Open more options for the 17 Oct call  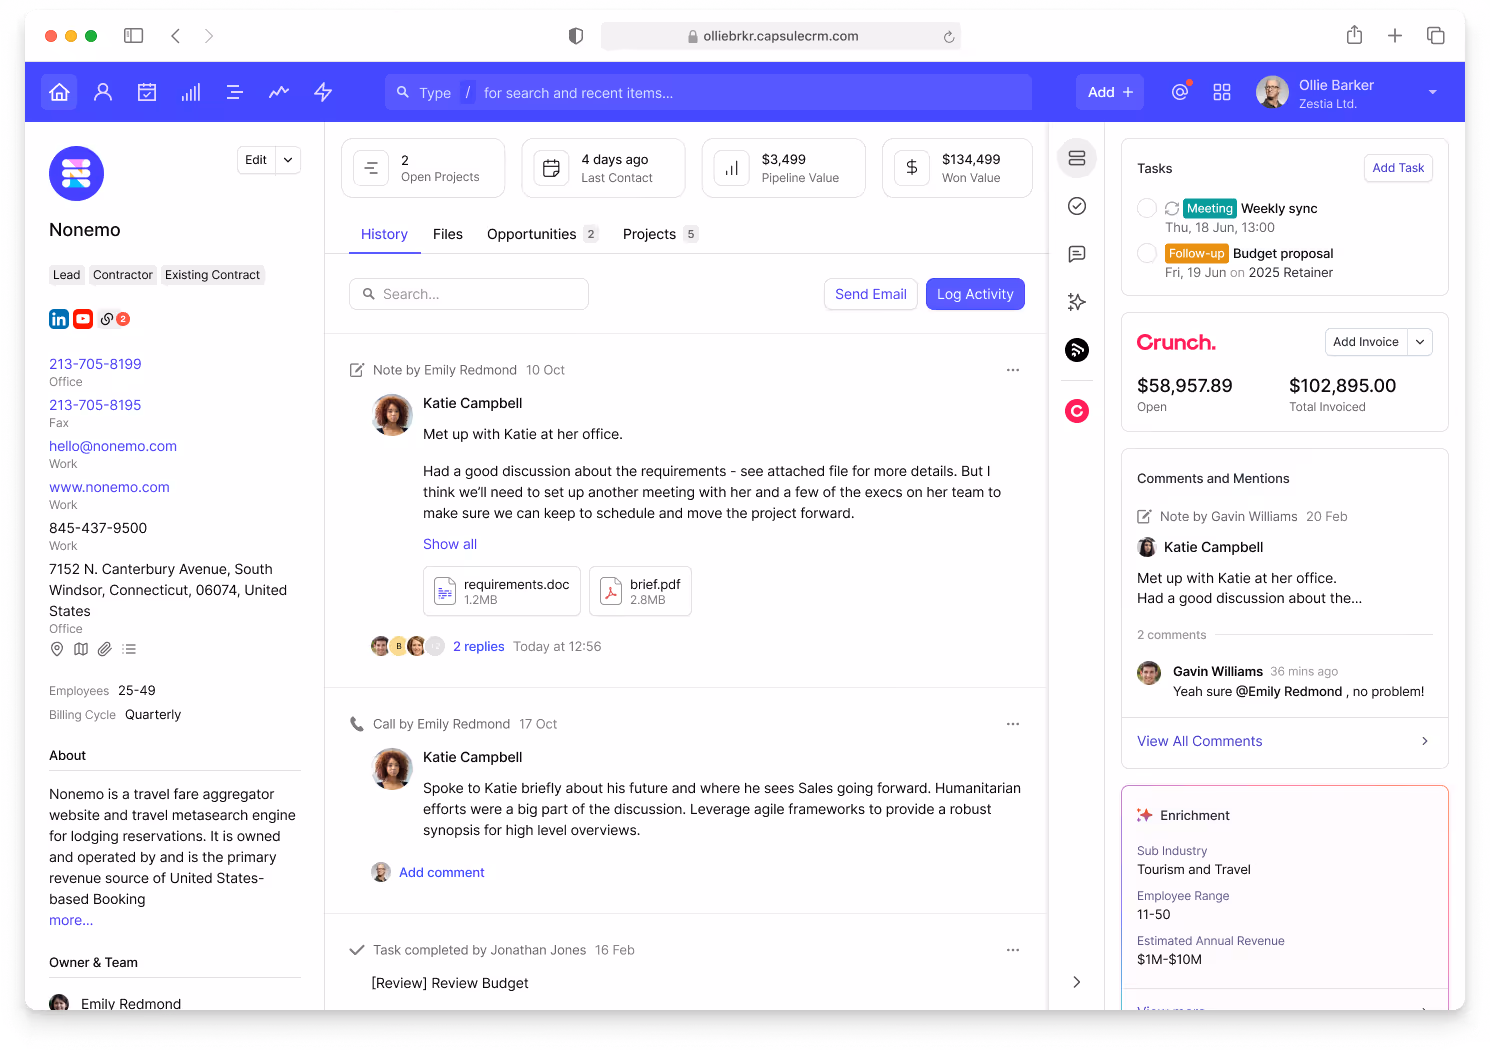pyautogui.click(x=1013, y=724)
